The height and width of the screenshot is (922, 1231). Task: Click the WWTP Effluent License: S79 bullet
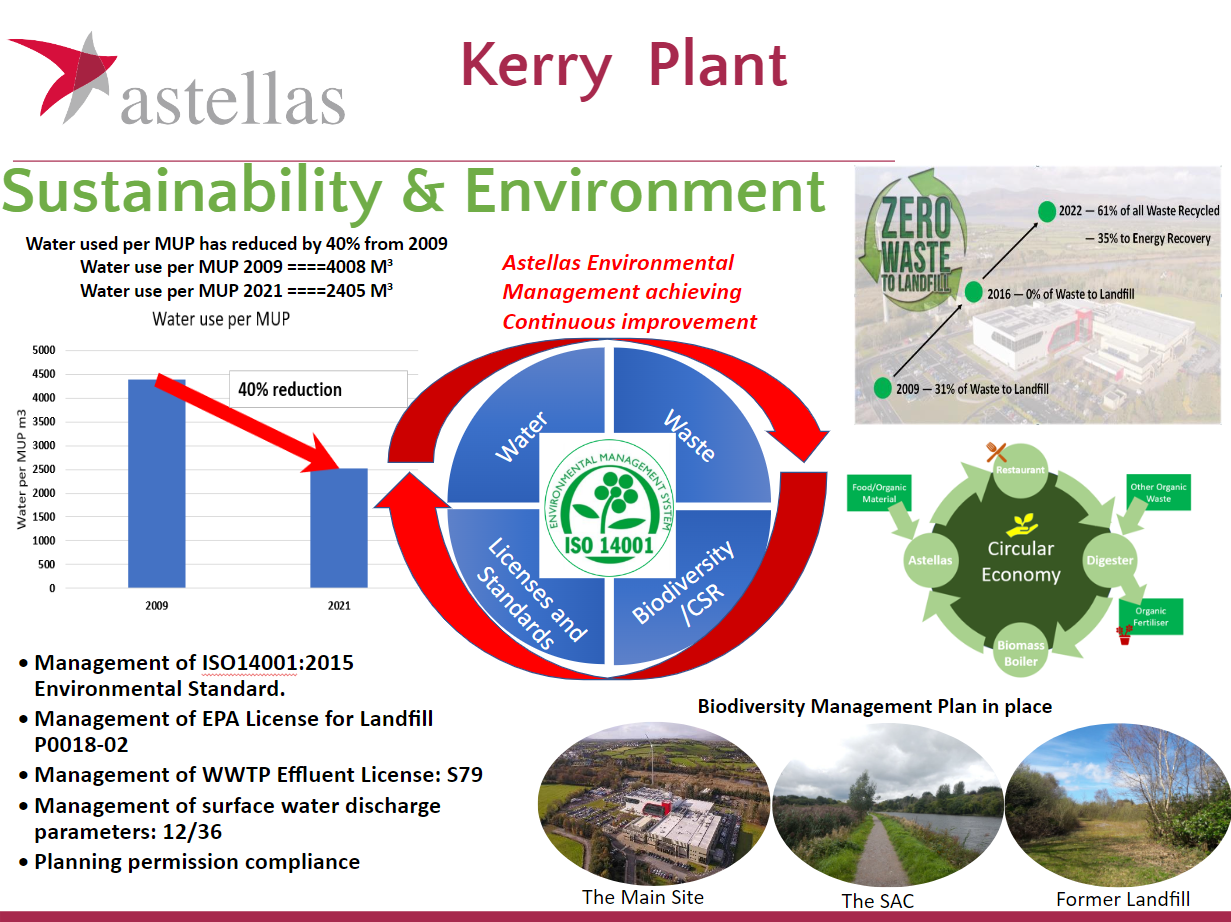point(259,774)
